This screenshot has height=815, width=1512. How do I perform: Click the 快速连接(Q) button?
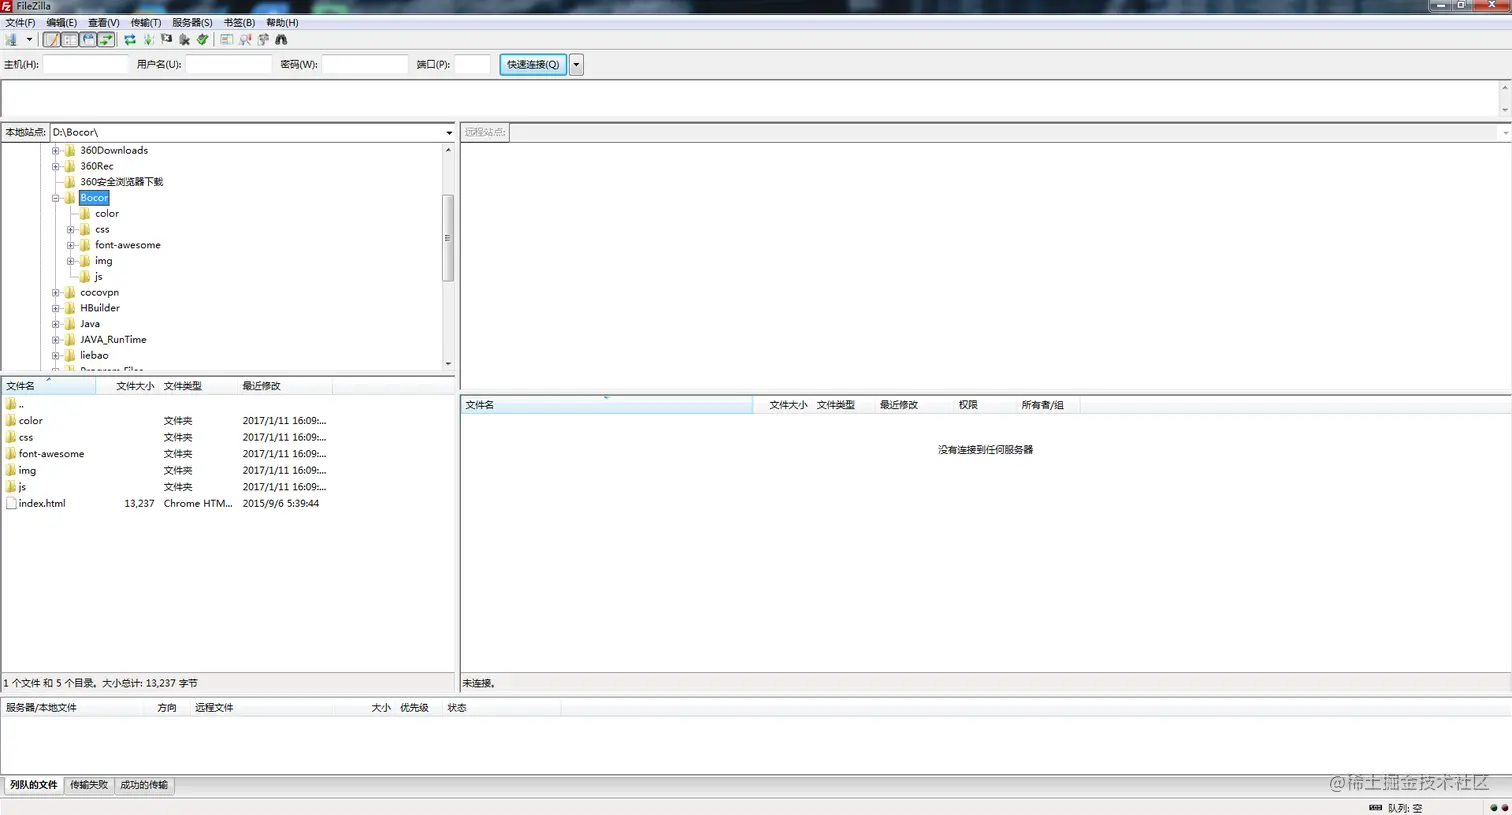pyautogui.click(x=533, y=64)
